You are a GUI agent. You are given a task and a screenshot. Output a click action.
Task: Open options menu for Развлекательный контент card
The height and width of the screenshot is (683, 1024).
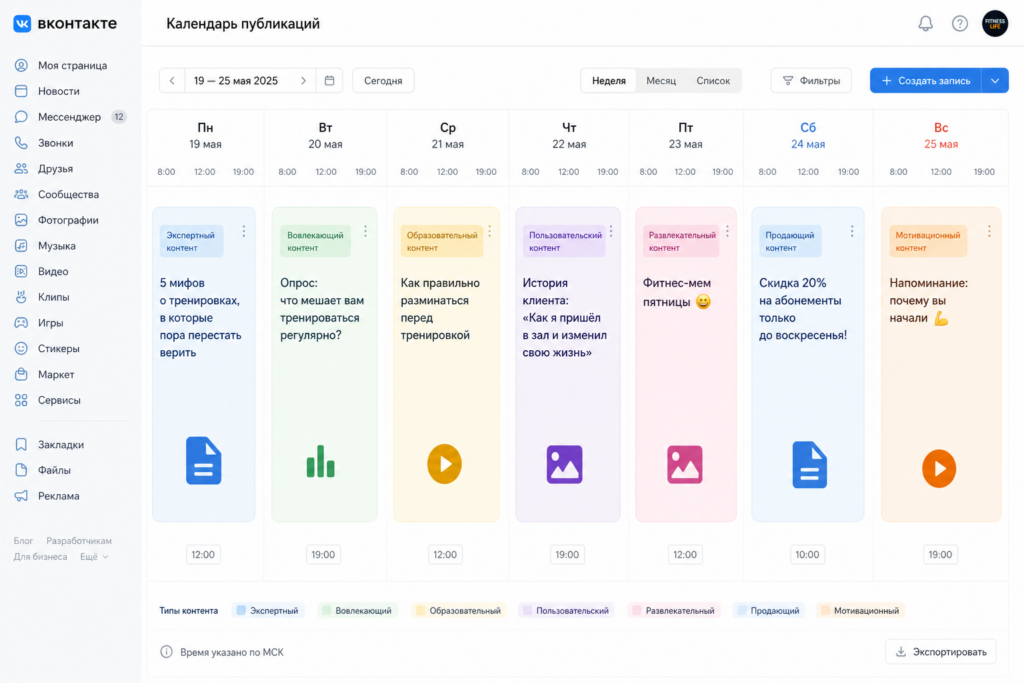click(x=728, y=231)
